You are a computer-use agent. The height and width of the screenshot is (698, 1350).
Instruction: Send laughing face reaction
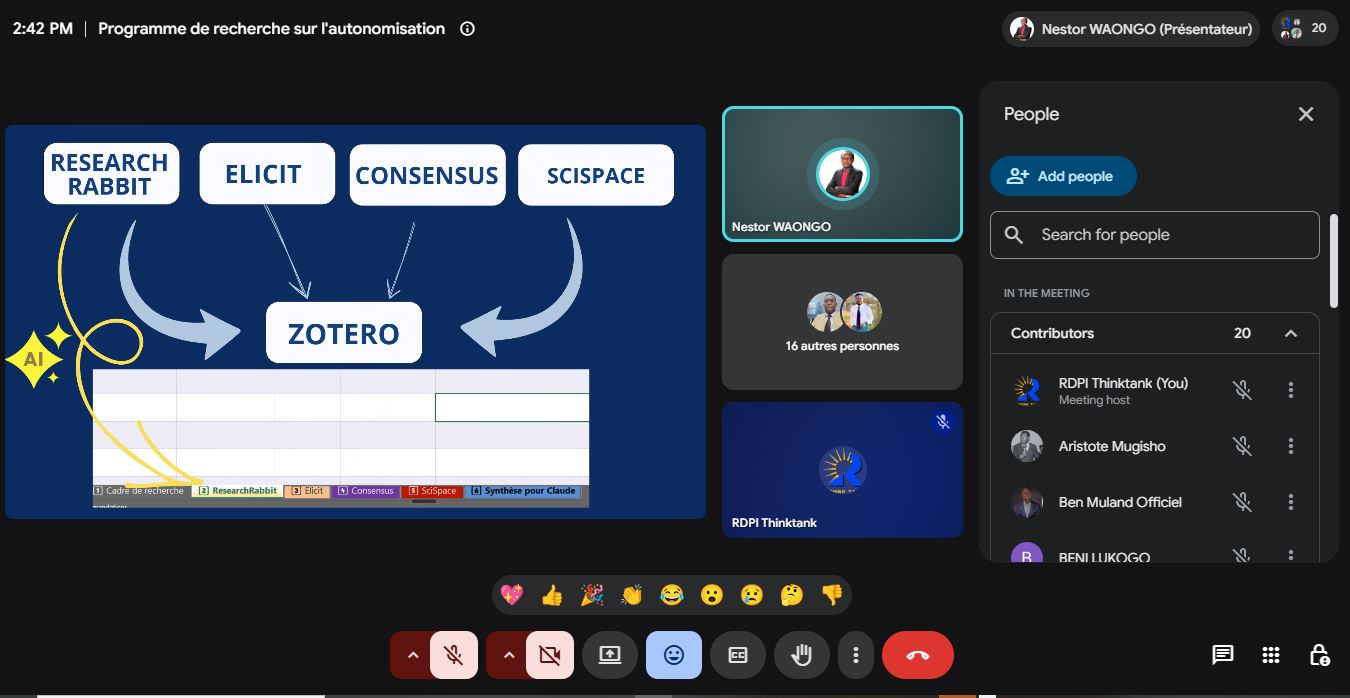point(672,595)
